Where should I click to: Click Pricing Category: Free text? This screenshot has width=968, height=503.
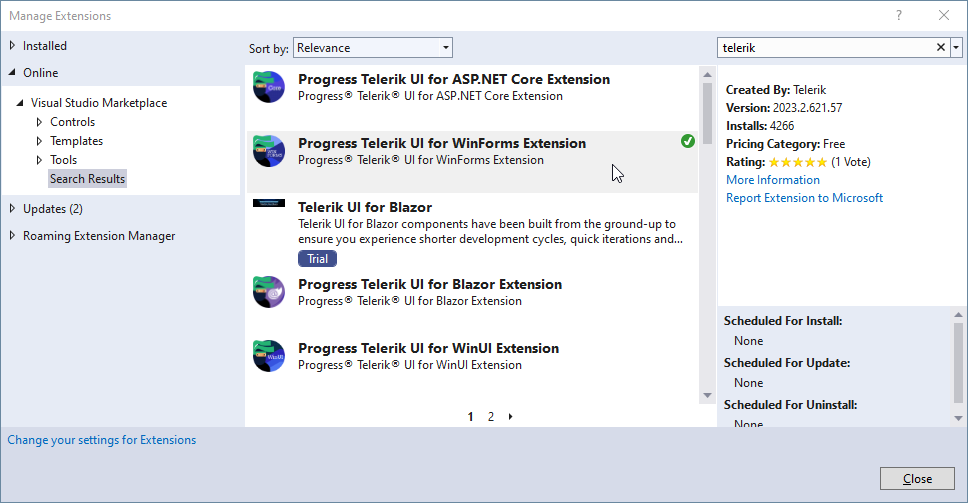click(x=785, y=144)
